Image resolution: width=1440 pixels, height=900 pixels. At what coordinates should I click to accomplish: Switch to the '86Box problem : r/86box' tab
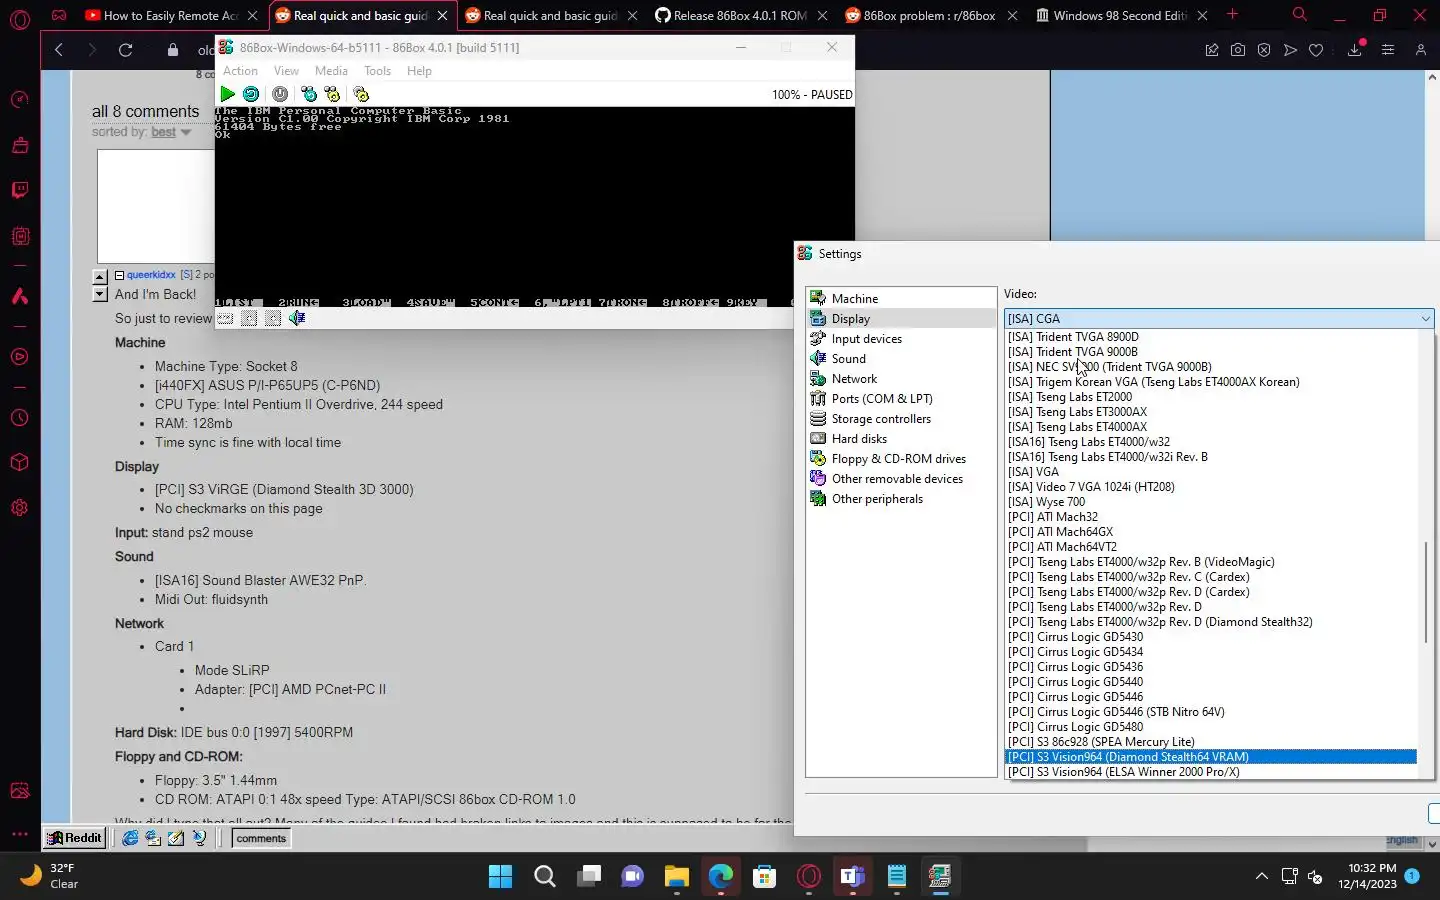931,15
